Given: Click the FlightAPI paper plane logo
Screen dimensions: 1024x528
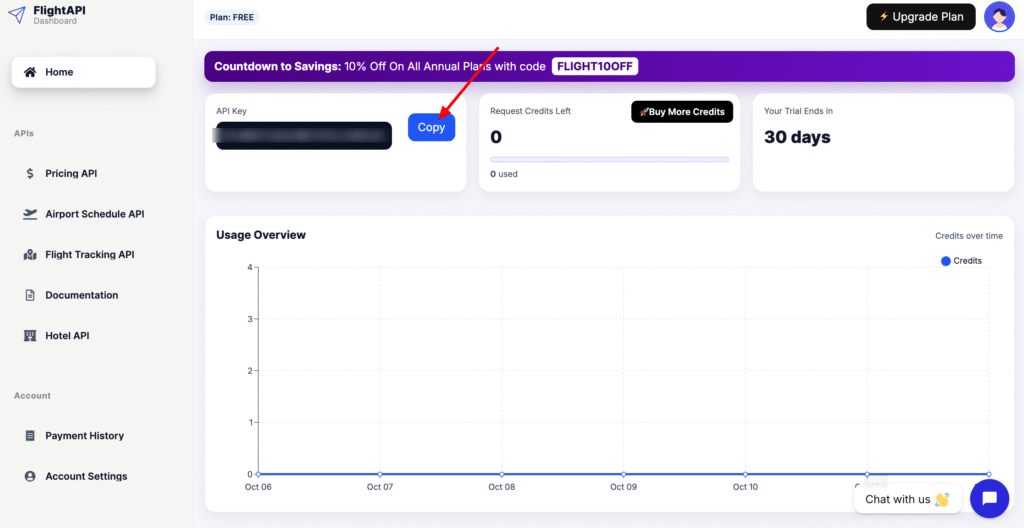Looking at the screenshot, I should [x=16, y=15].
